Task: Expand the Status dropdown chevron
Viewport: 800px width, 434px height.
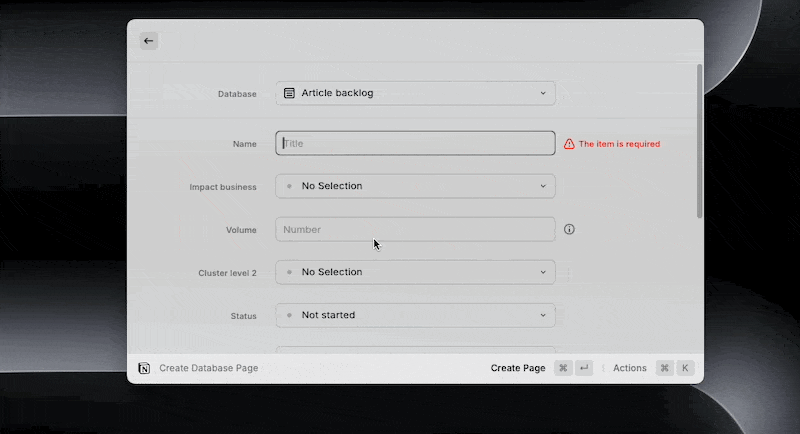Action: coord(543,315)
